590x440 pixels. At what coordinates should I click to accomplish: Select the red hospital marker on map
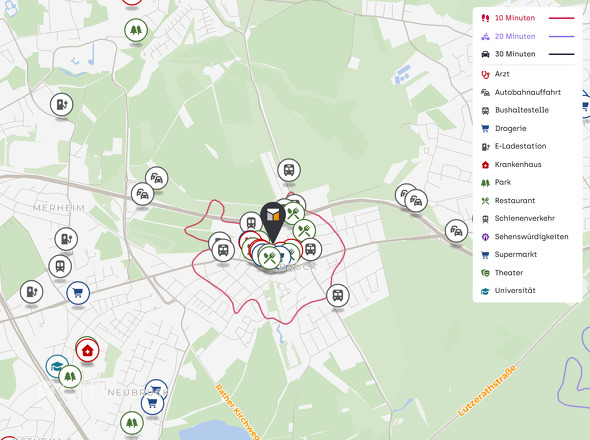tap(87, 350)
